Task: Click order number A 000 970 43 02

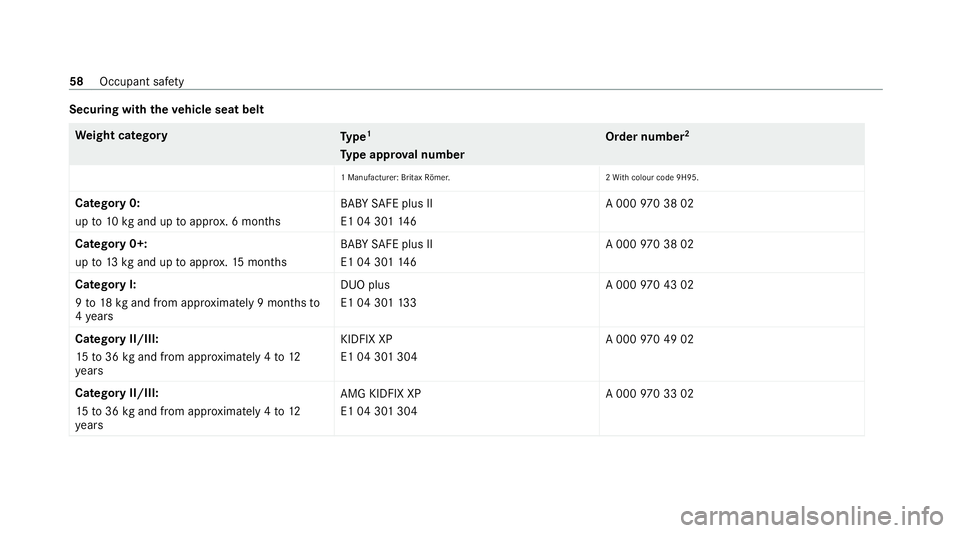Action: point(650,285)
